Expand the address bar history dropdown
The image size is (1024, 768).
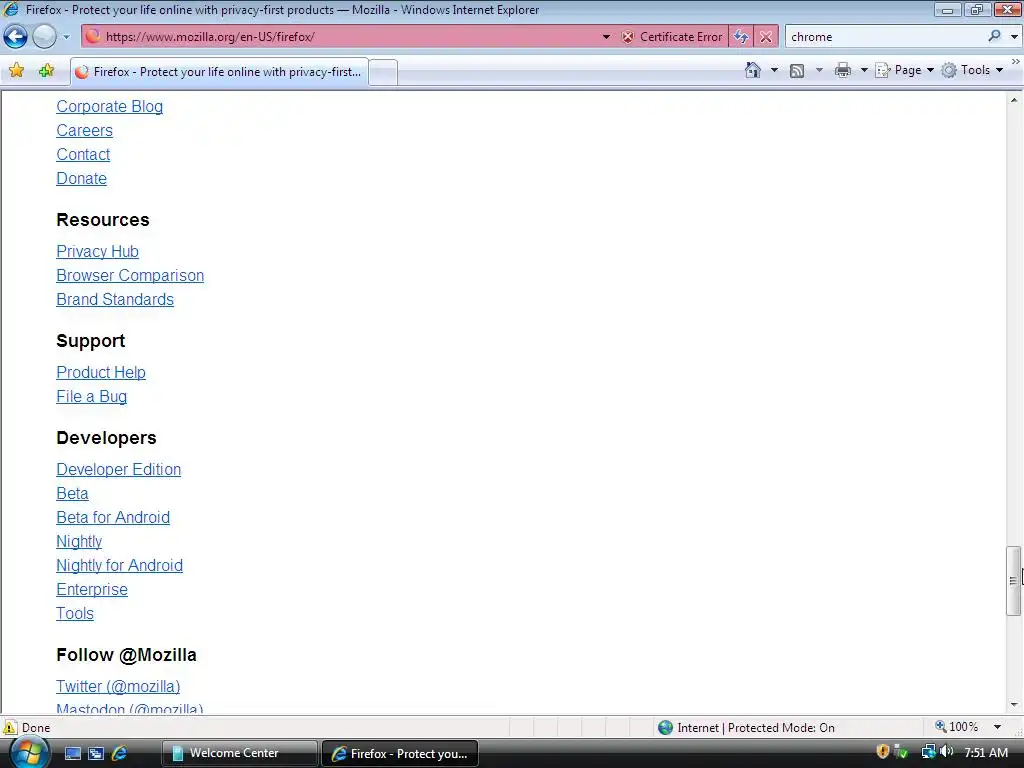click(x=606, y=37)
